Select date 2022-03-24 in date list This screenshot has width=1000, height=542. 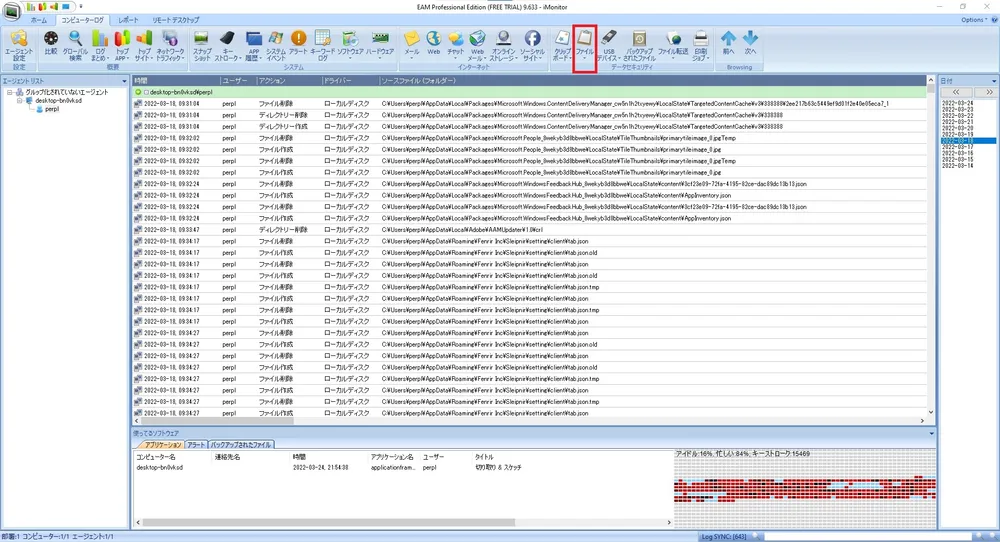(x=957, y=103)
